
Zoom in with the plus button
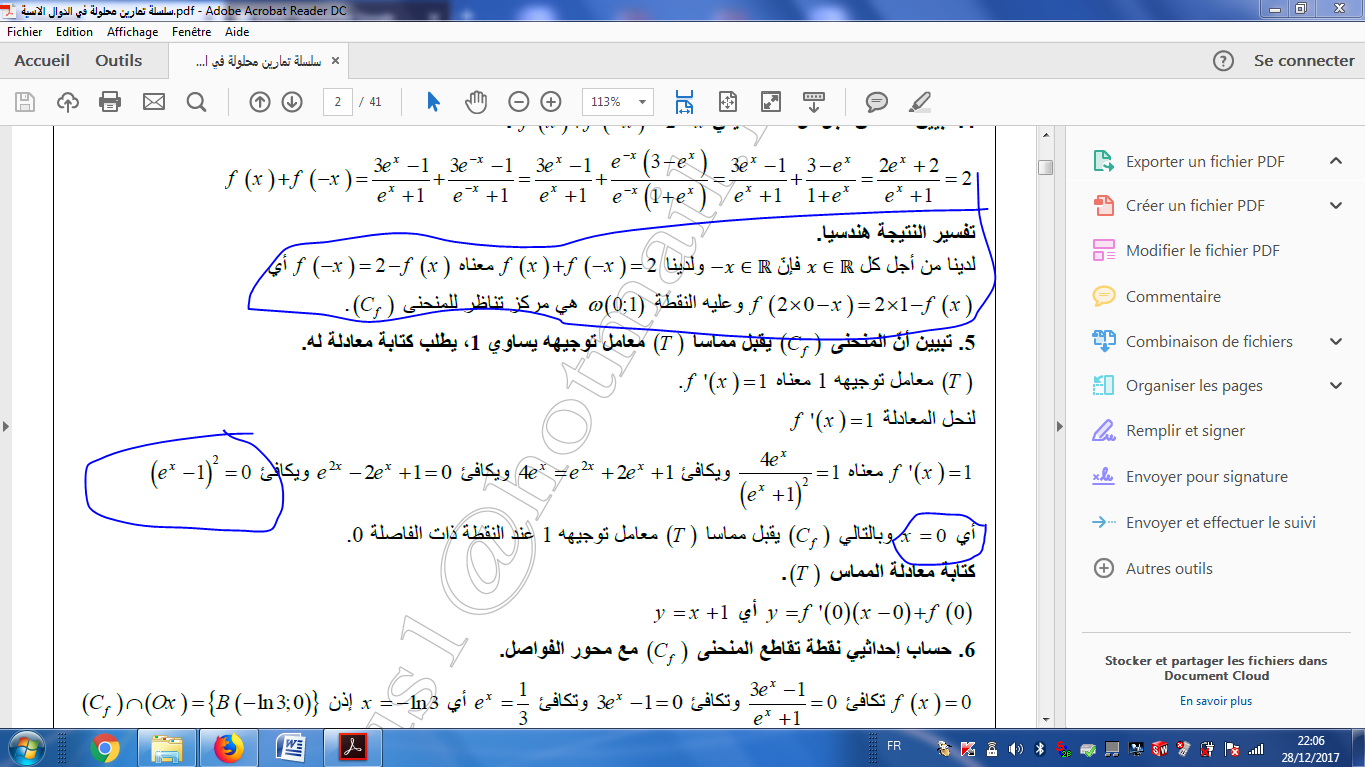click(551, 102)
